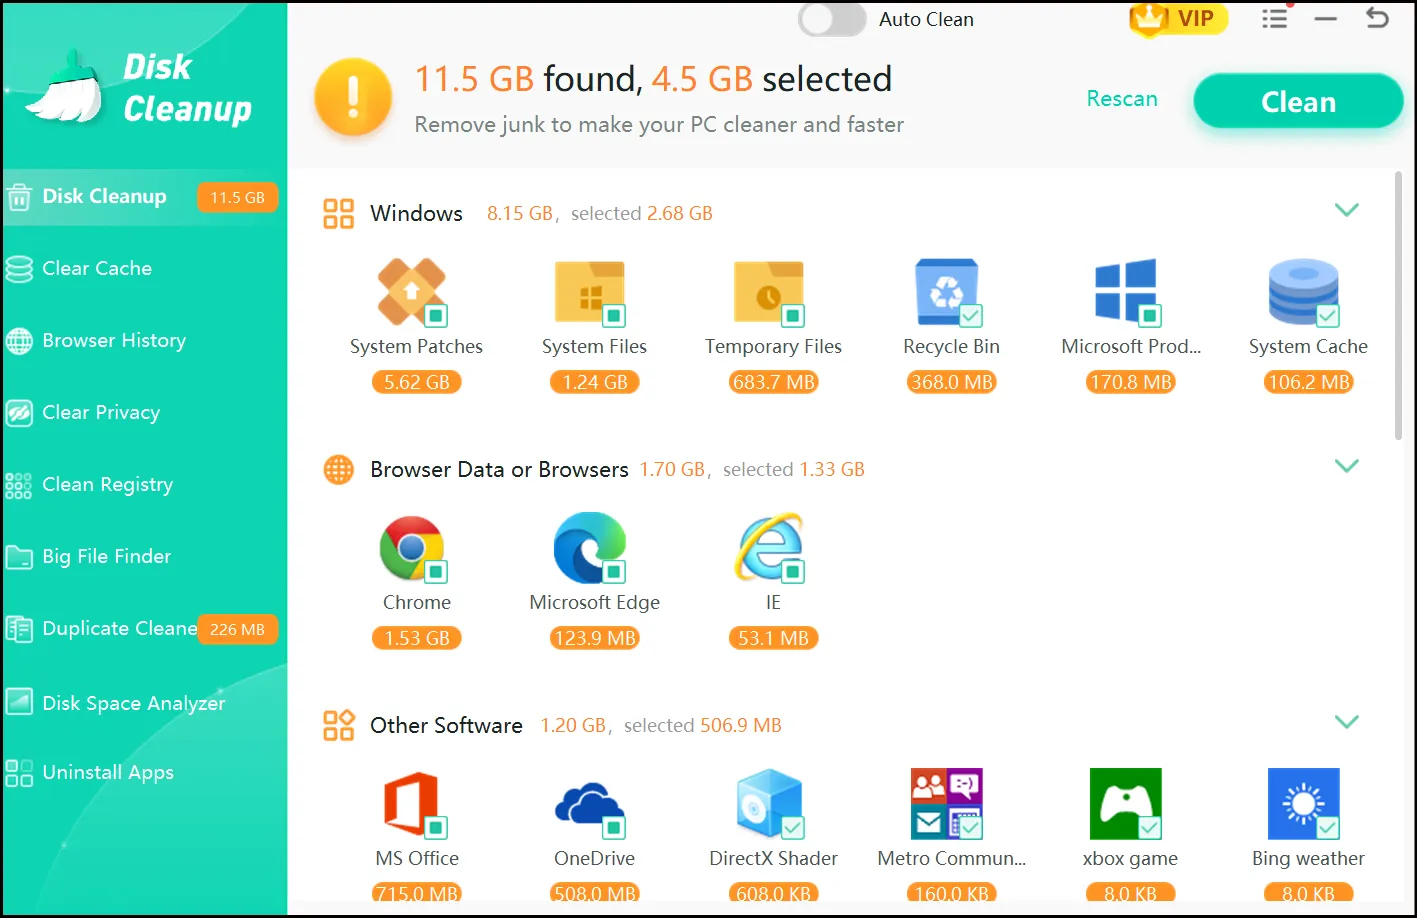Toggle the Microsoft Edge checkbox
Image resolution: width=1417 pixels, height=918 pixels.
(x=614, y=572)
